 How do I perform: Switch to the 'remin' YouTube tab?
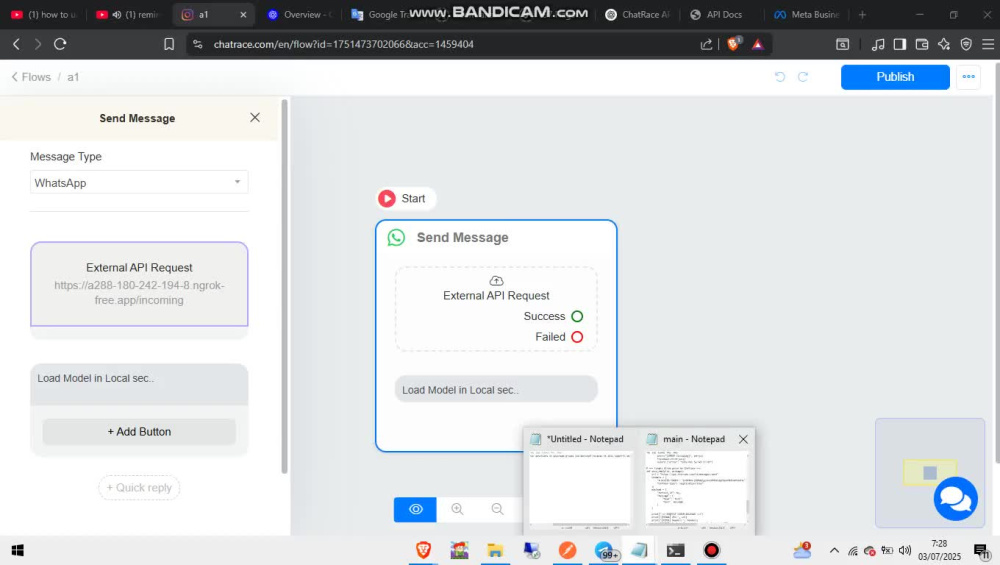click(129, 15)
